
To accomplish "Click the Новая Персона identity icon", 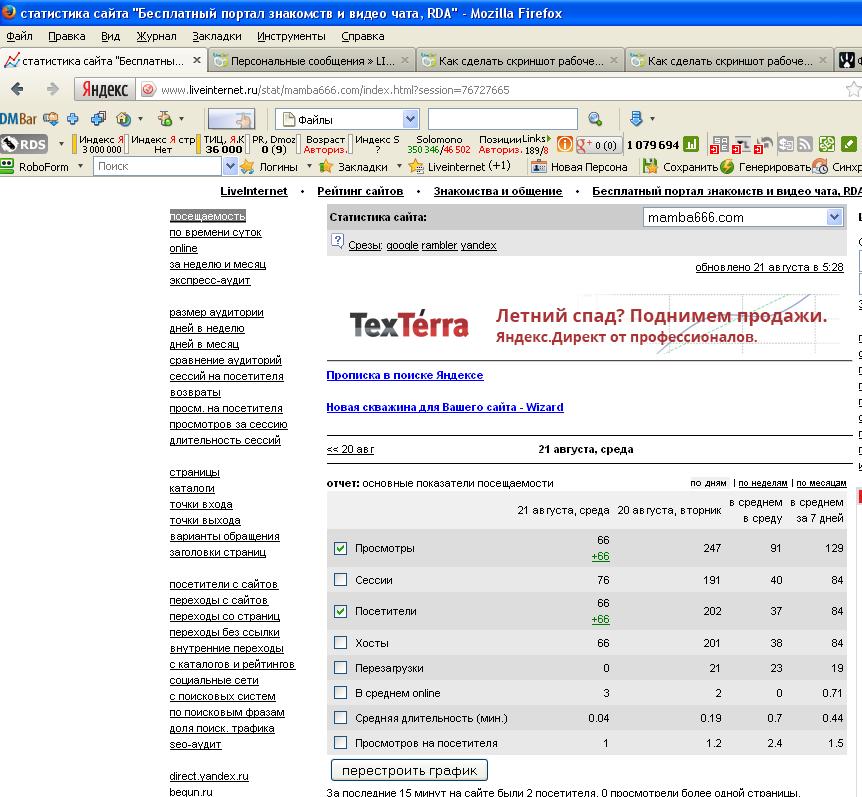I will (x=538, y=167).
